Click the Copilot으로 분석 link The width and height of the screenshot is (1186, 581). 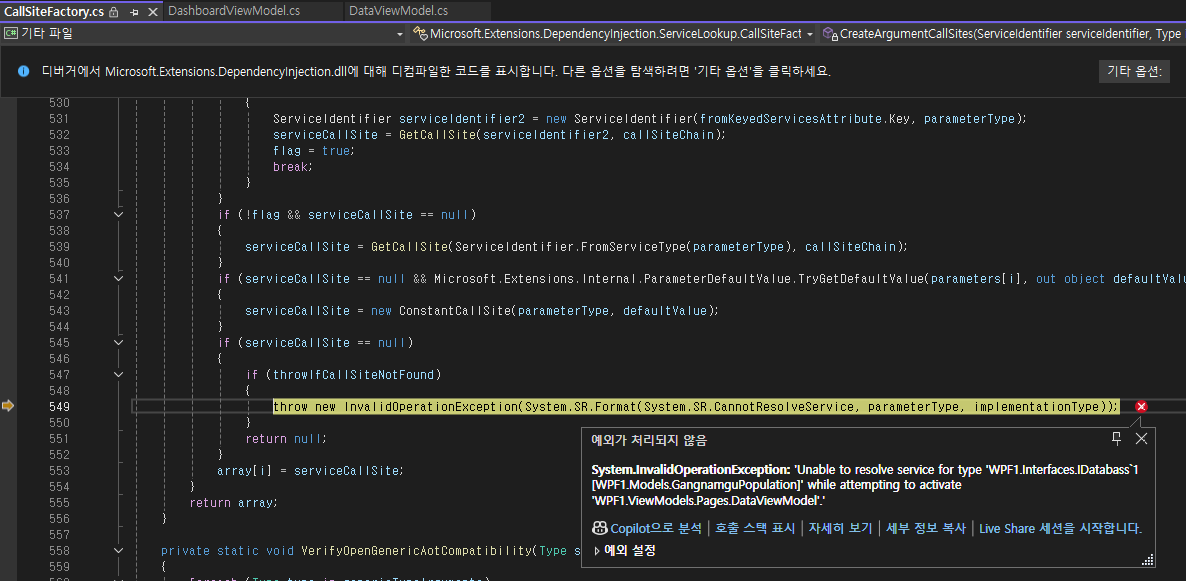tap(656, 528)
